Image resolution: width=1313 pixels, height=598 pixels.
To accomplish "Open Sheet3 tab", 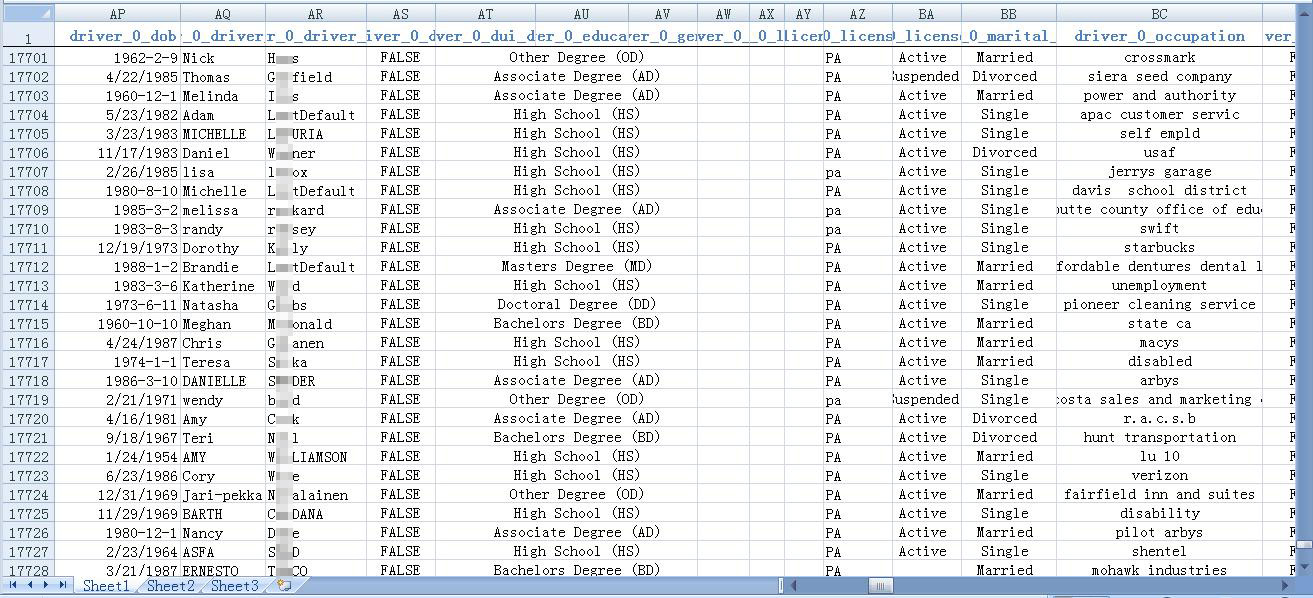I will 234,586.
